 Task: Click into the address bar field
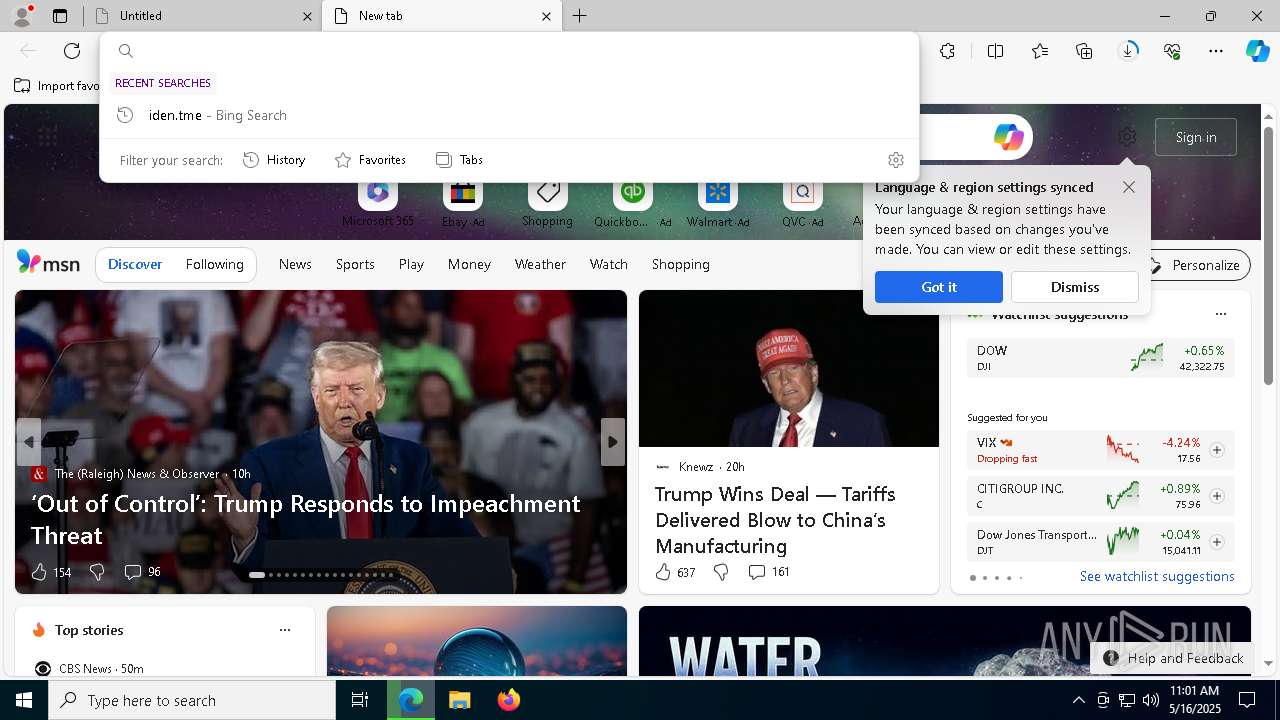point(510,51)
